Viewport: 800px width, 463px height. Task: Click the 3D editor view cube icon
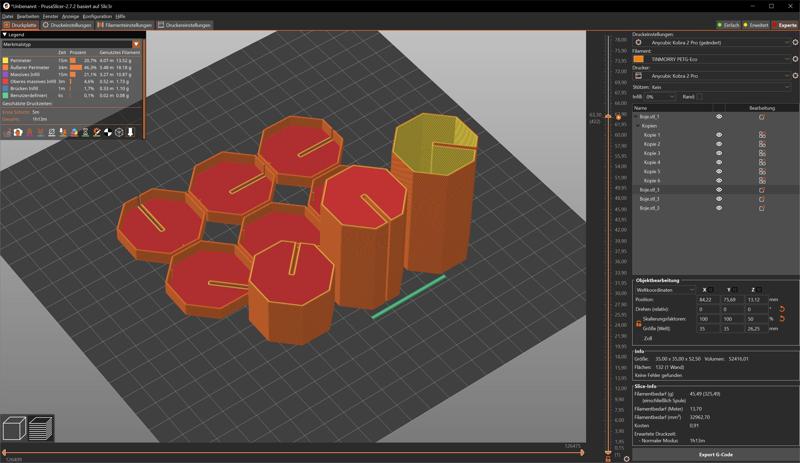click(x=14, y=429)
